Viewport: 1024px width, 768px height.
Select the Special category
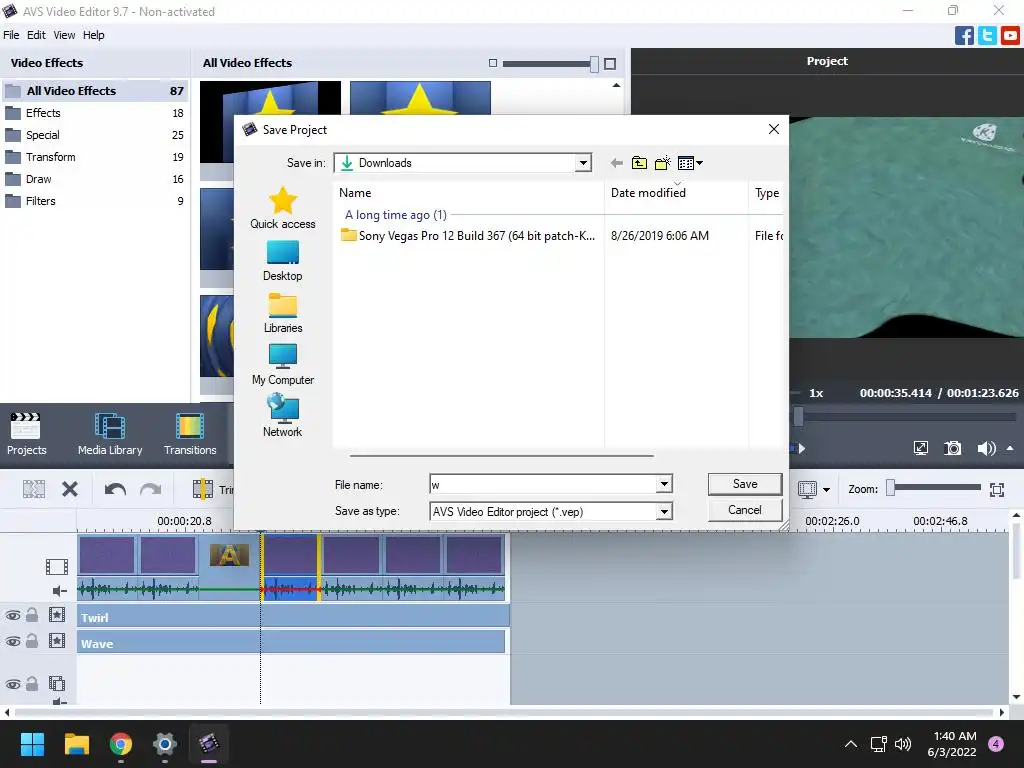click(x=95, y=135)
